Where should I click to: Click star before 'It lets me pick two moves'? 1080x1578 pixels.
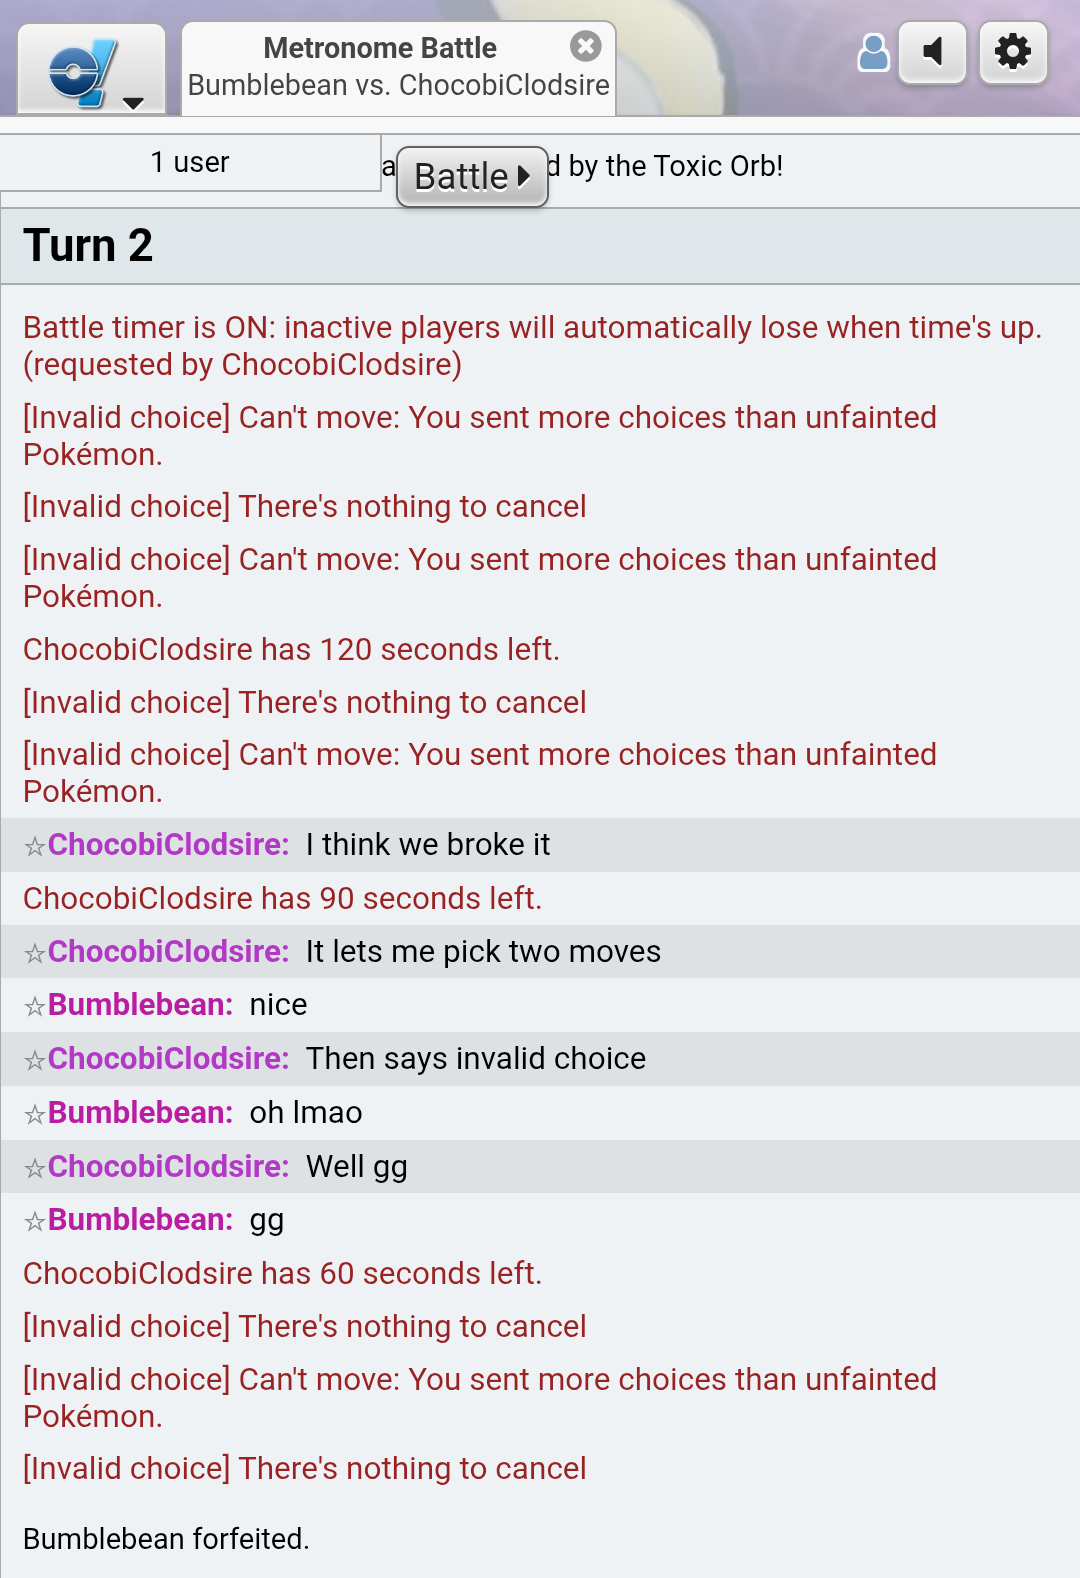35,953
